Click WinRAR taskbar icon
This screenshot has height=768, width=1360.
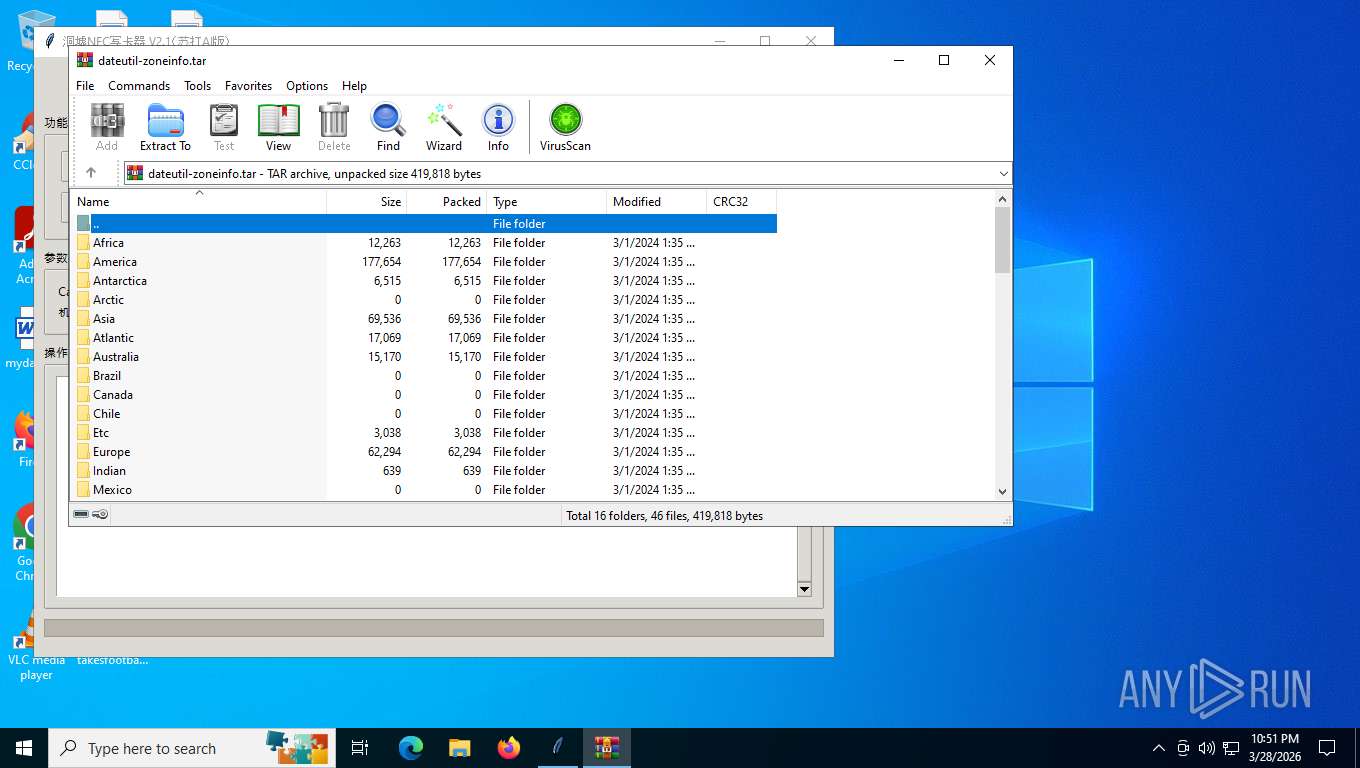coord(606,748)
